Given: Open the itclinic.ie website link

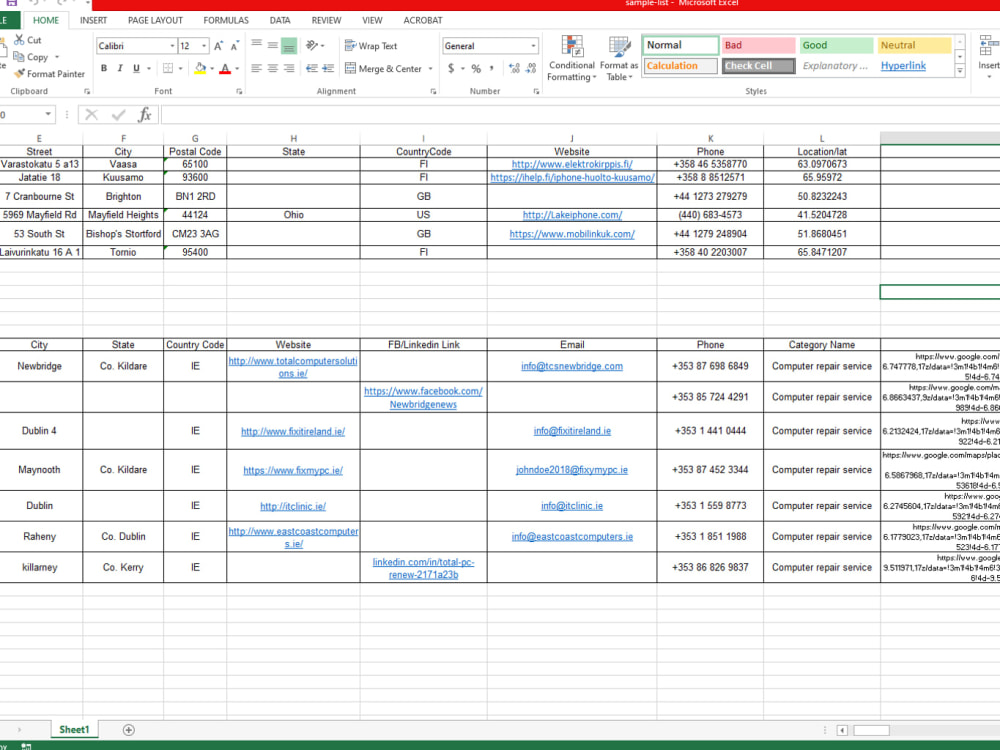Looking at the screenshot, I should (293, 506).
